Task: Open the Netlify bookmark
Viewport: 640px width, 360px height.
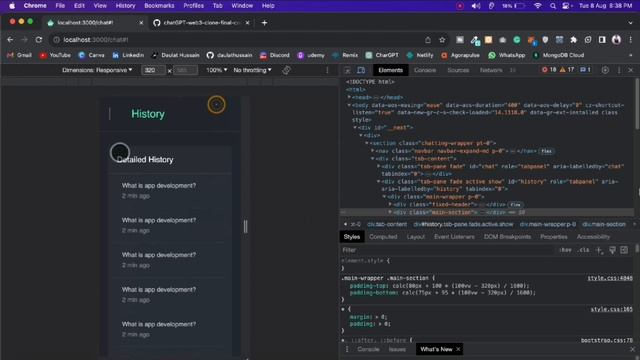Action: (x=420, y=55)
